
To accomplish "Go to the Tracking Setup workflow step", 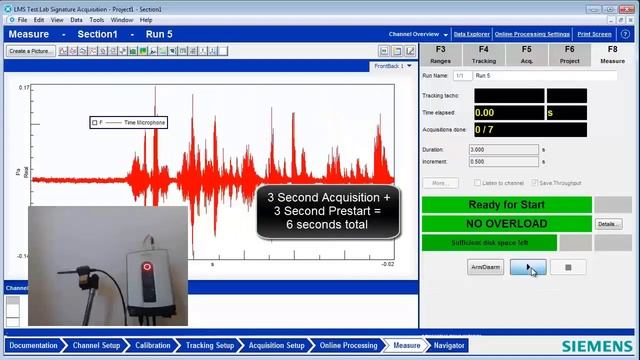I will point(210,345).
